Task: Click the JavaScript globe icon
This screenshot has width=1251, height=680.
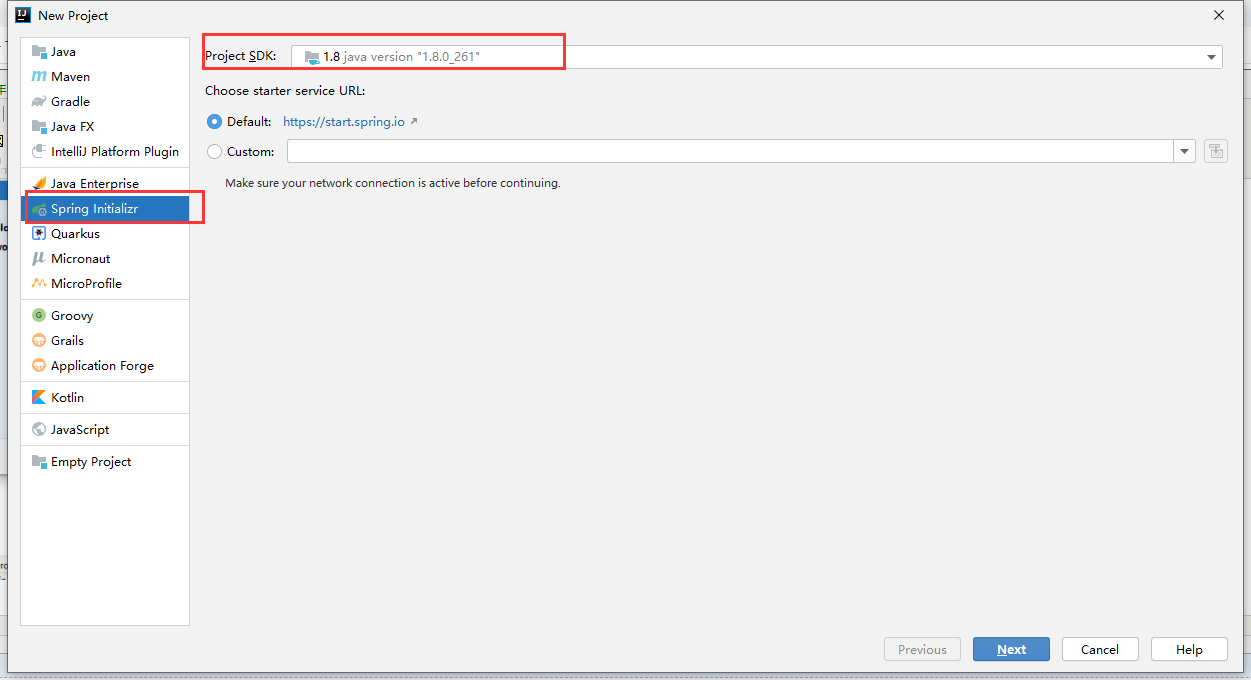Action: 39,430
